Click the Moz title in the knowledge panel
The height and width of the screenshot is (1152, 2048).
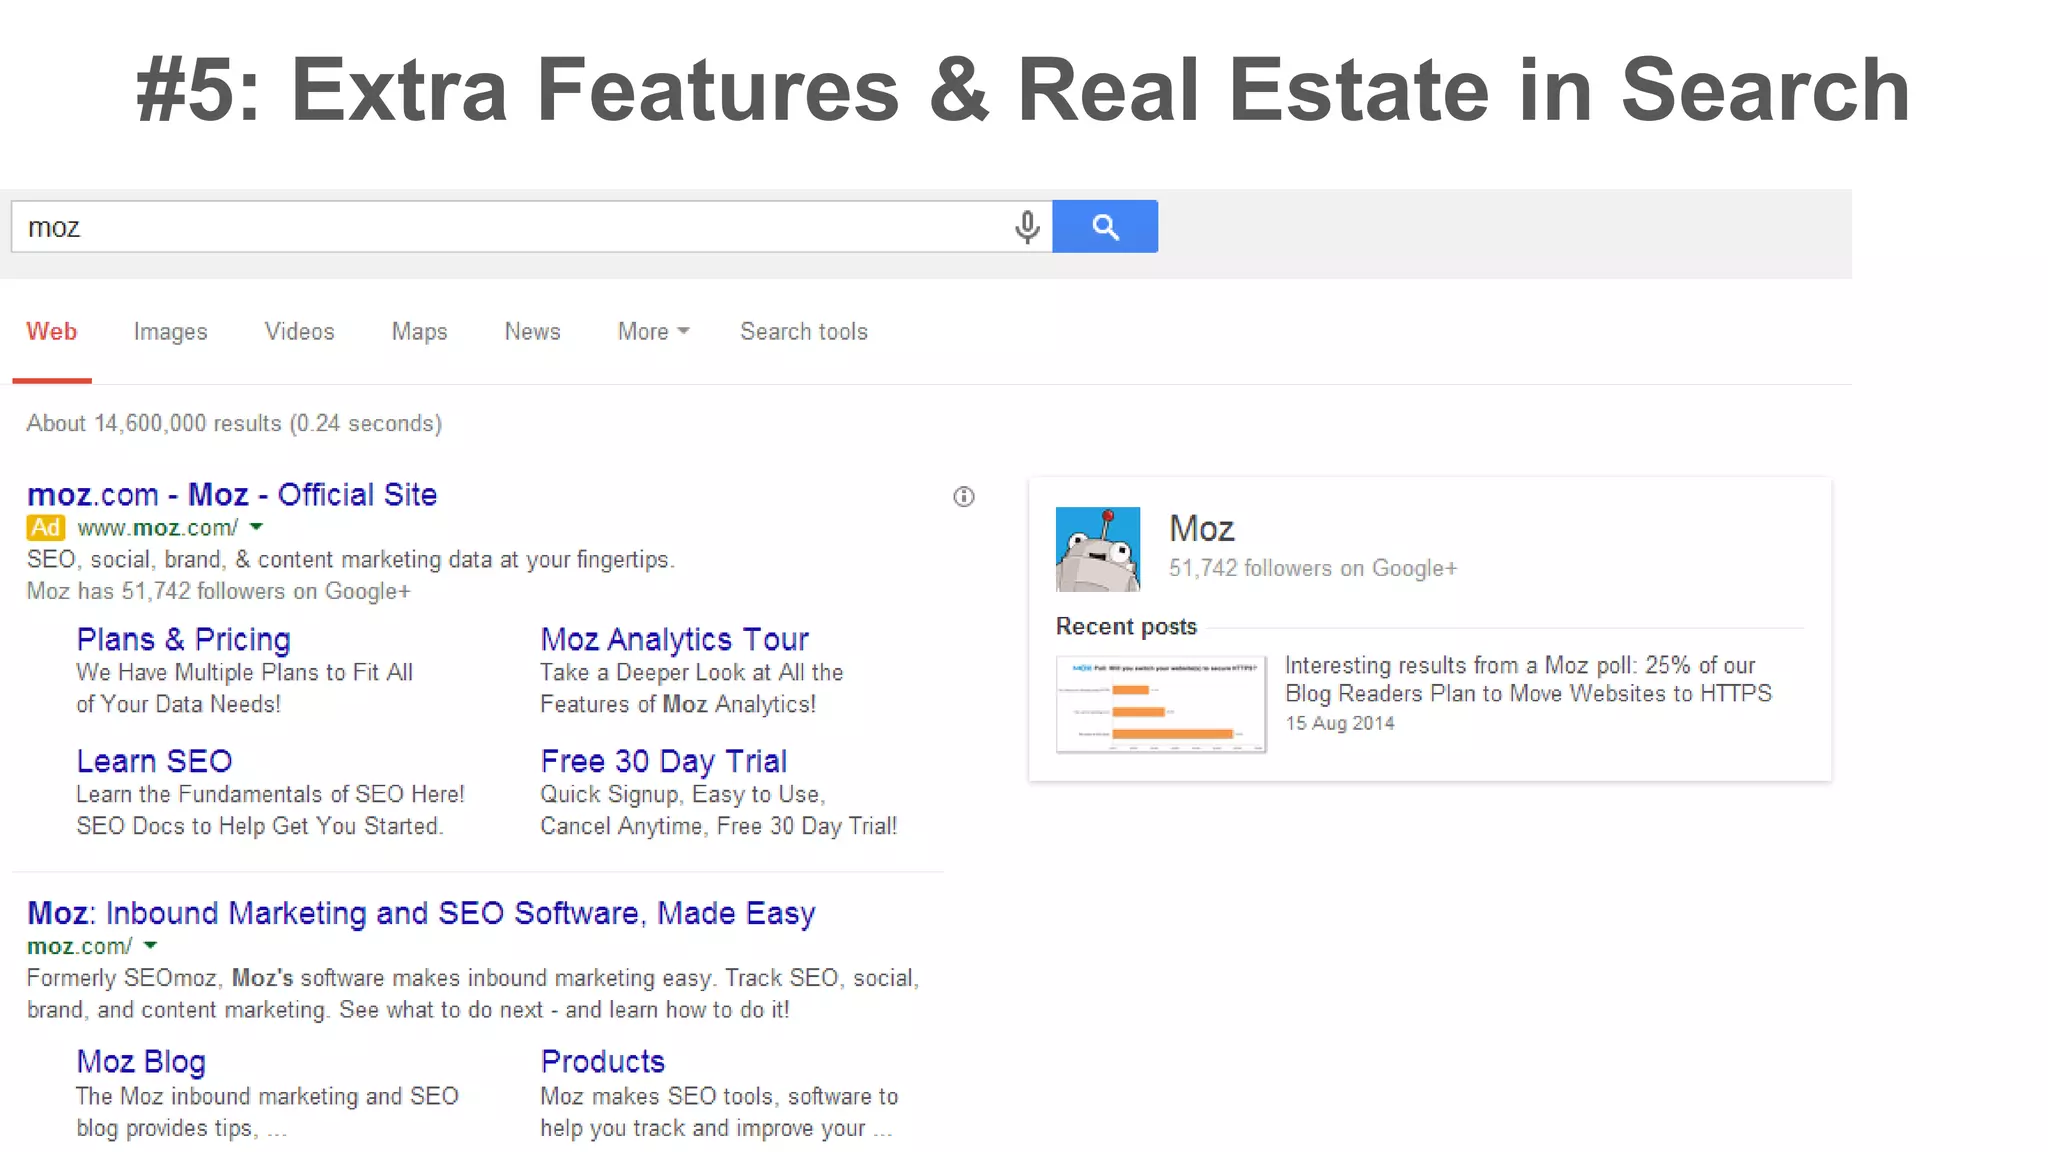[1201, 528]
